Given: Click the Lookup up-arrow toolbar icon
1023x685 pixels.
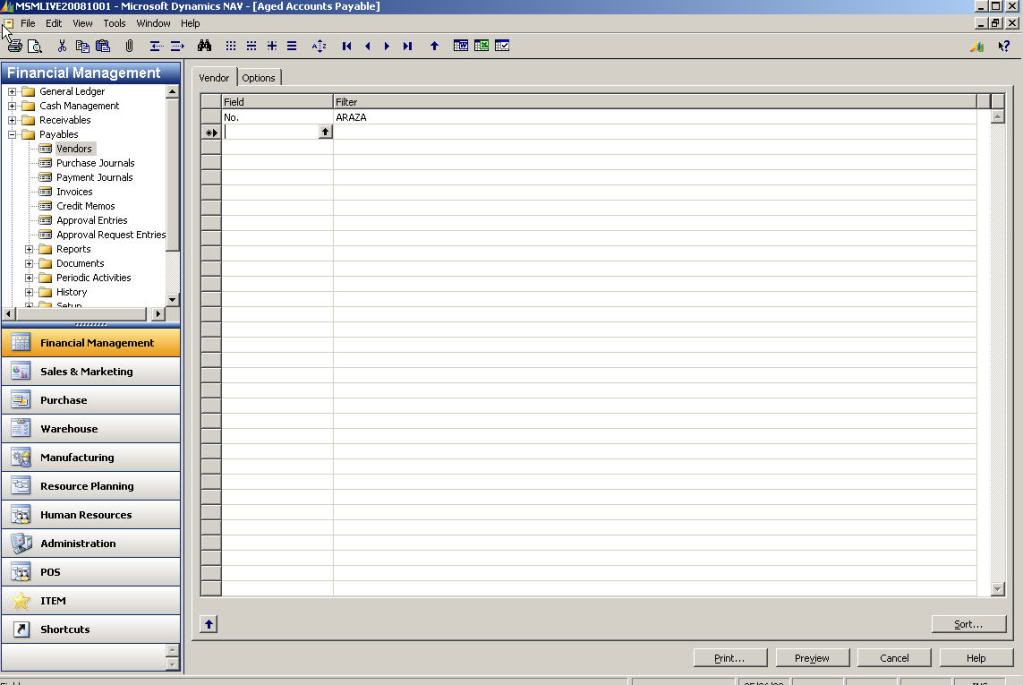Looking at the screenshot, I should pyautogui.click(x=434, y=46).
